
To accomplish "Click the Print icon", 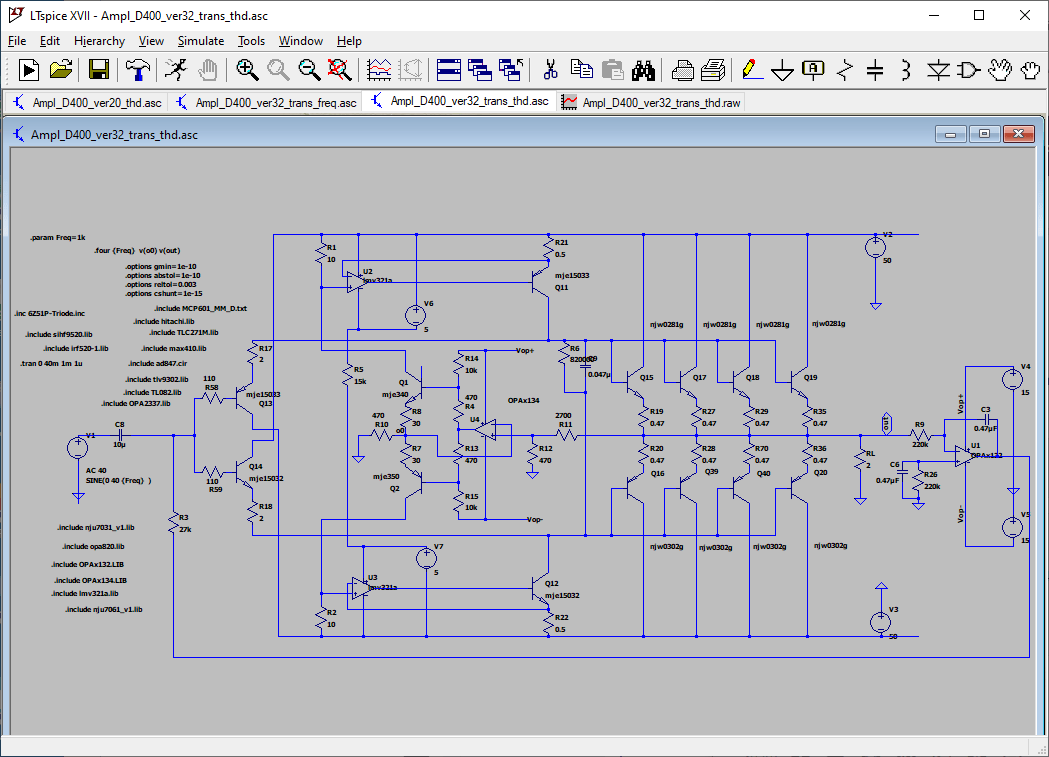I will (x=713, y=70).
